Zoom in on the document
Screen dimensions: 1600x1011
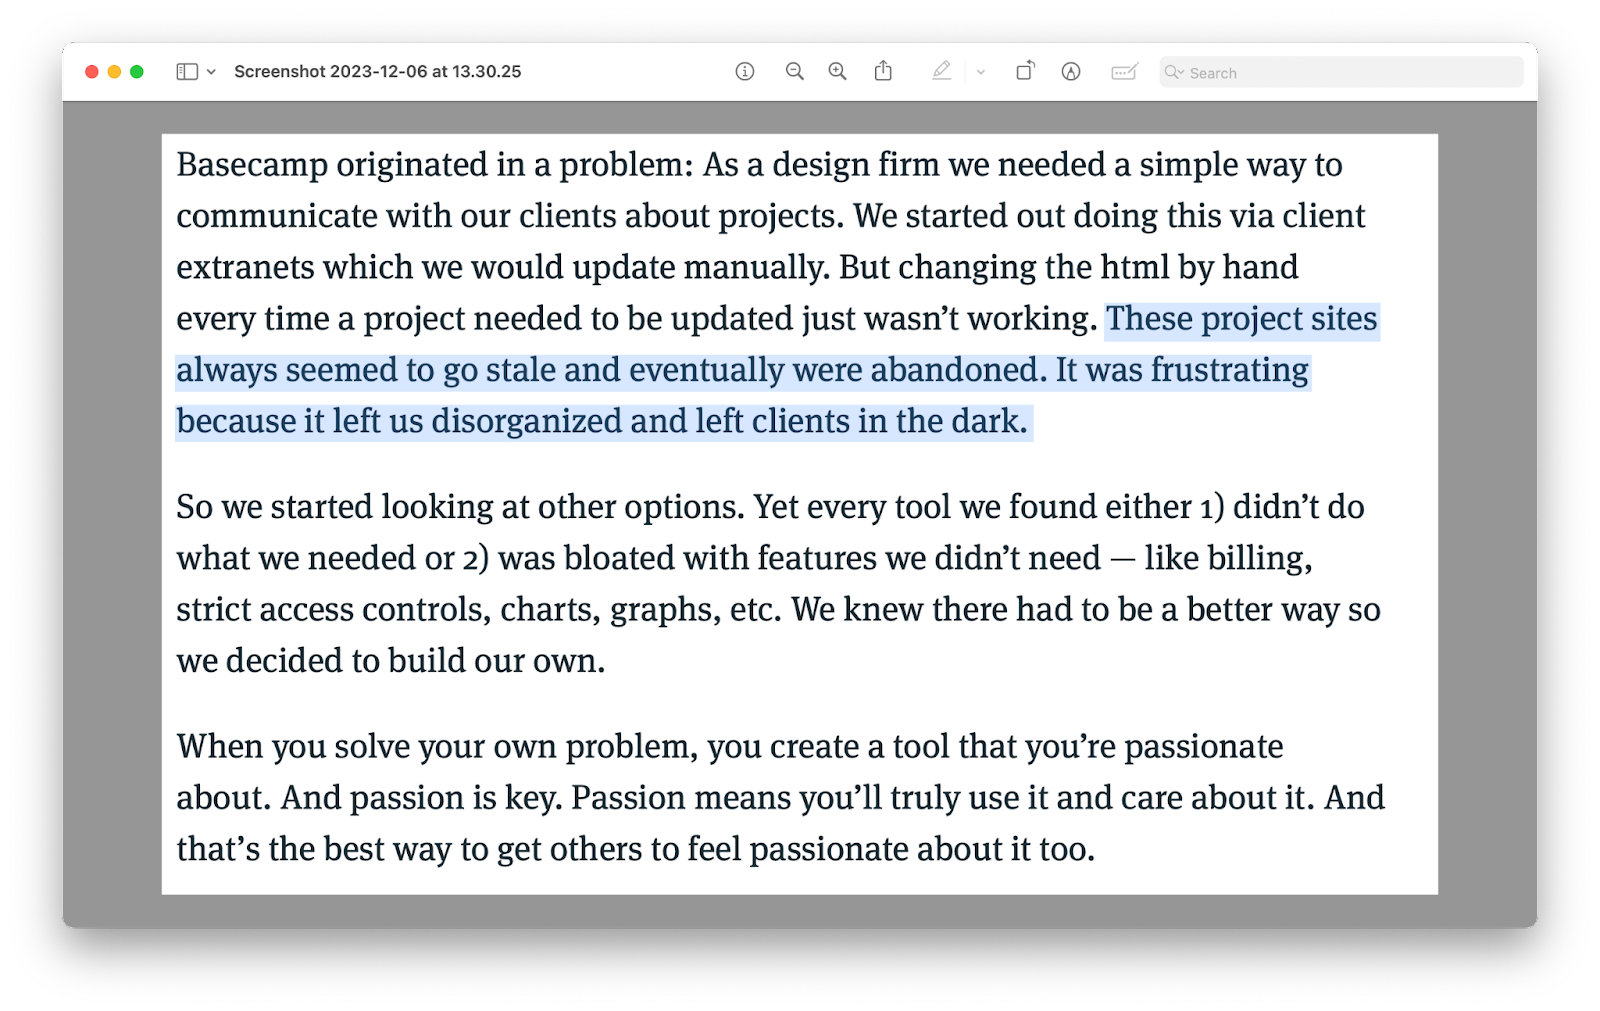coord(837,71)
